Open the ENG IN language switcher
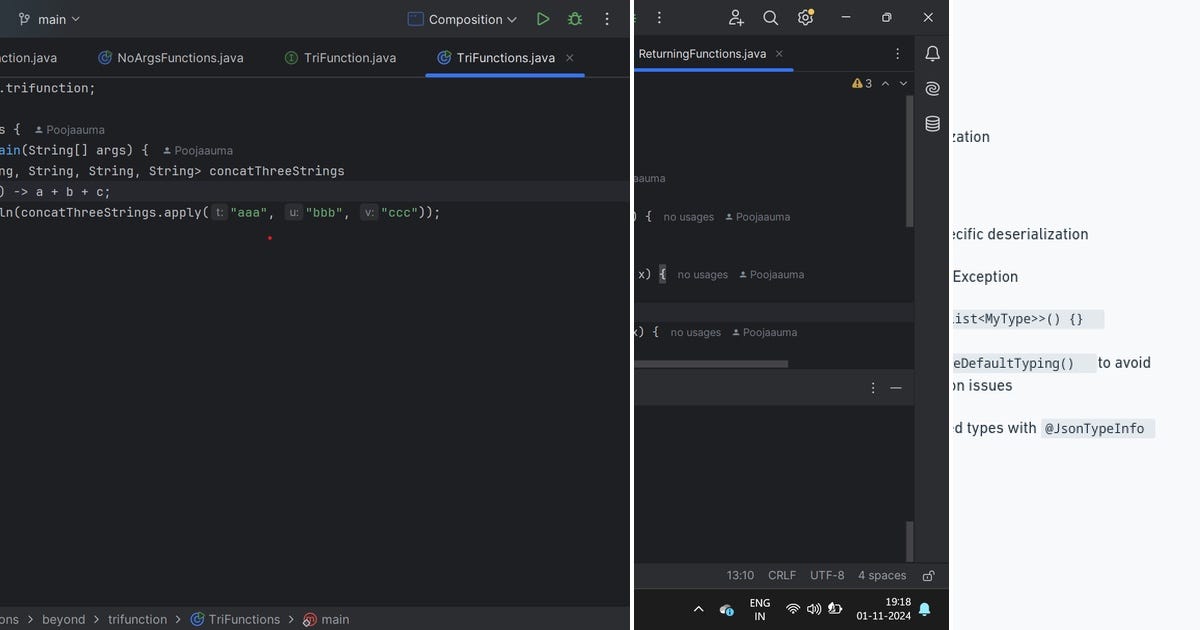This screenshot has width=1200, height=630. (x=760, y=609)
